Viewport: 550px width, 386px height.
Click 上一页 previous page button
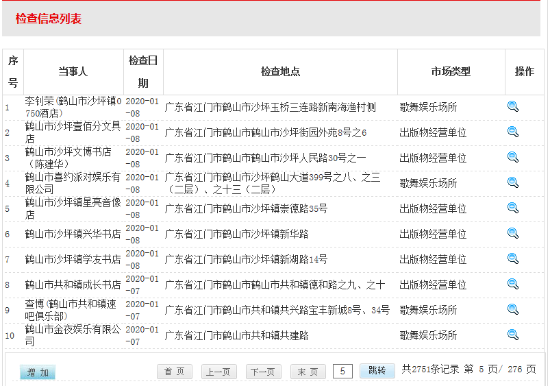pos(219,372)
